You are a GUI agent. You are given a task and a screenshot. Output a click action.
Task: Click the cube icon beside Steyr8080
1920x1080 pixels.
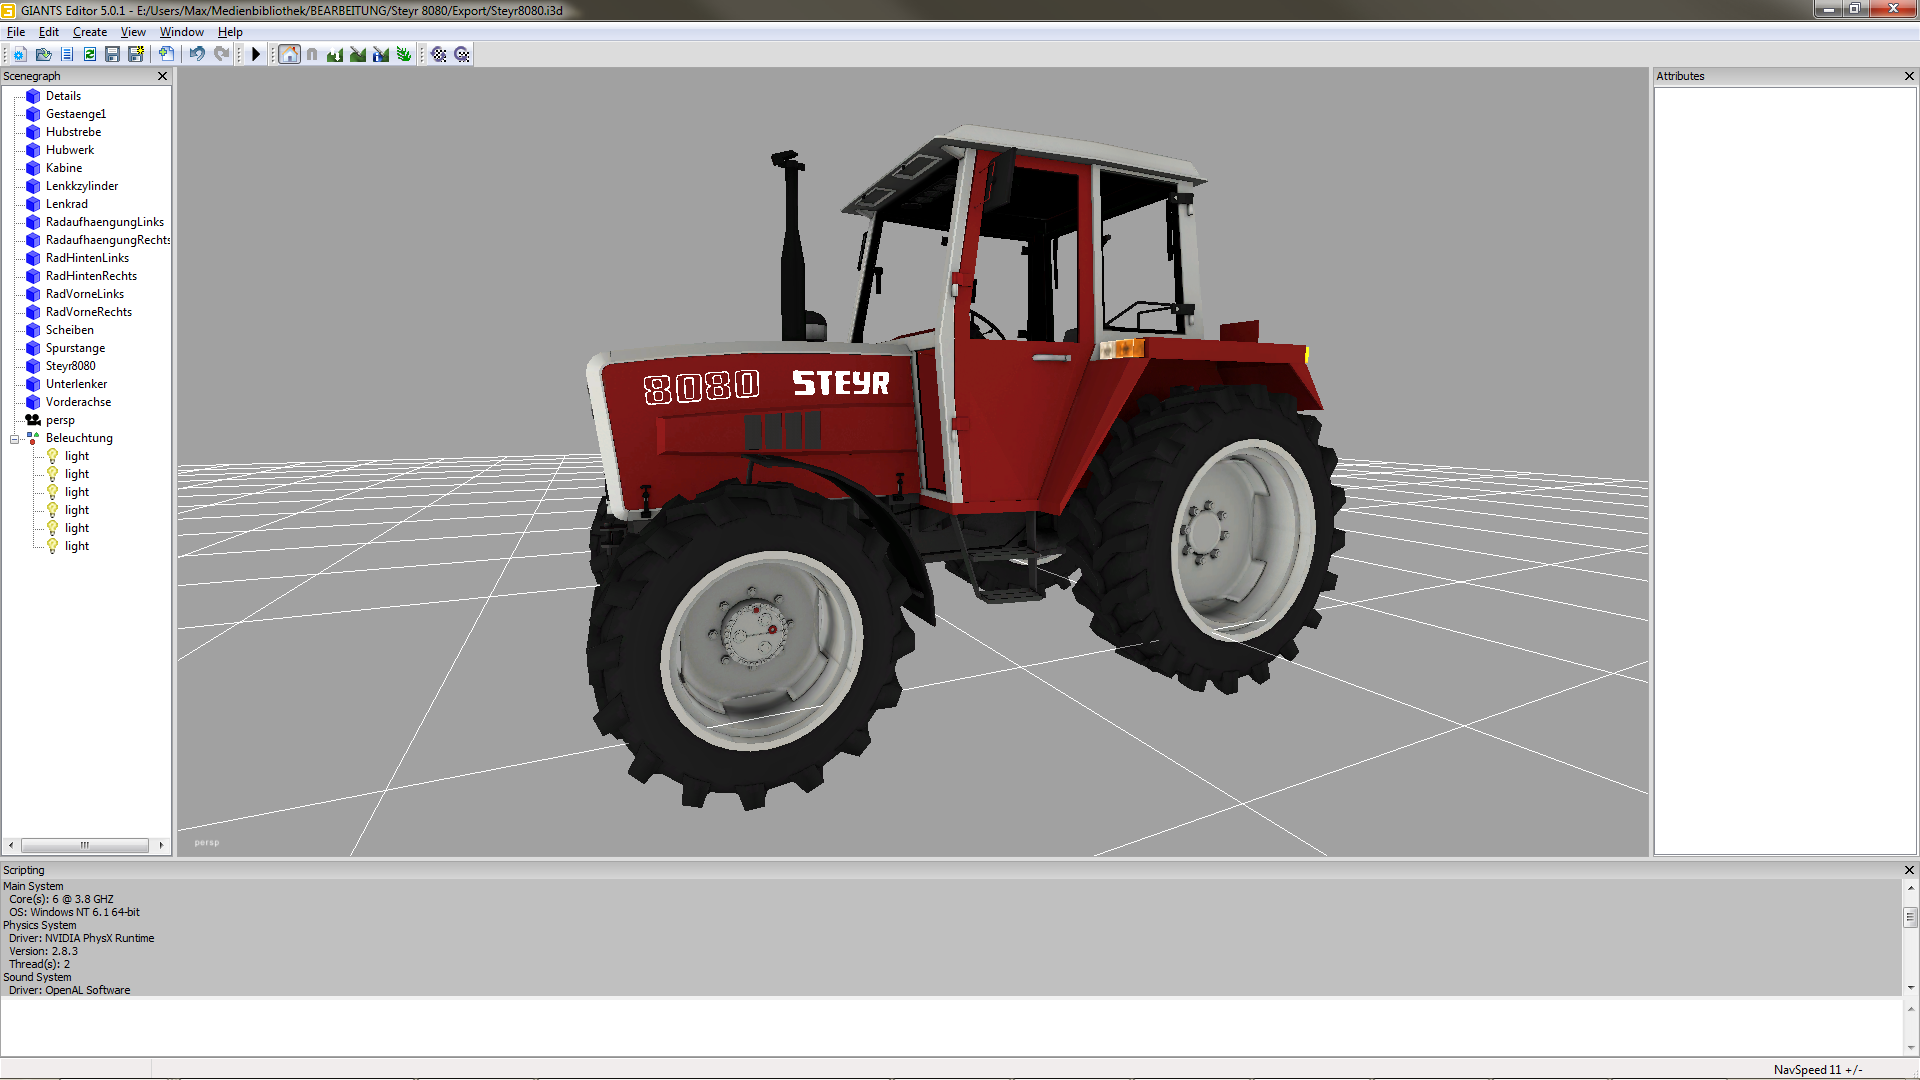pos(33,366)
